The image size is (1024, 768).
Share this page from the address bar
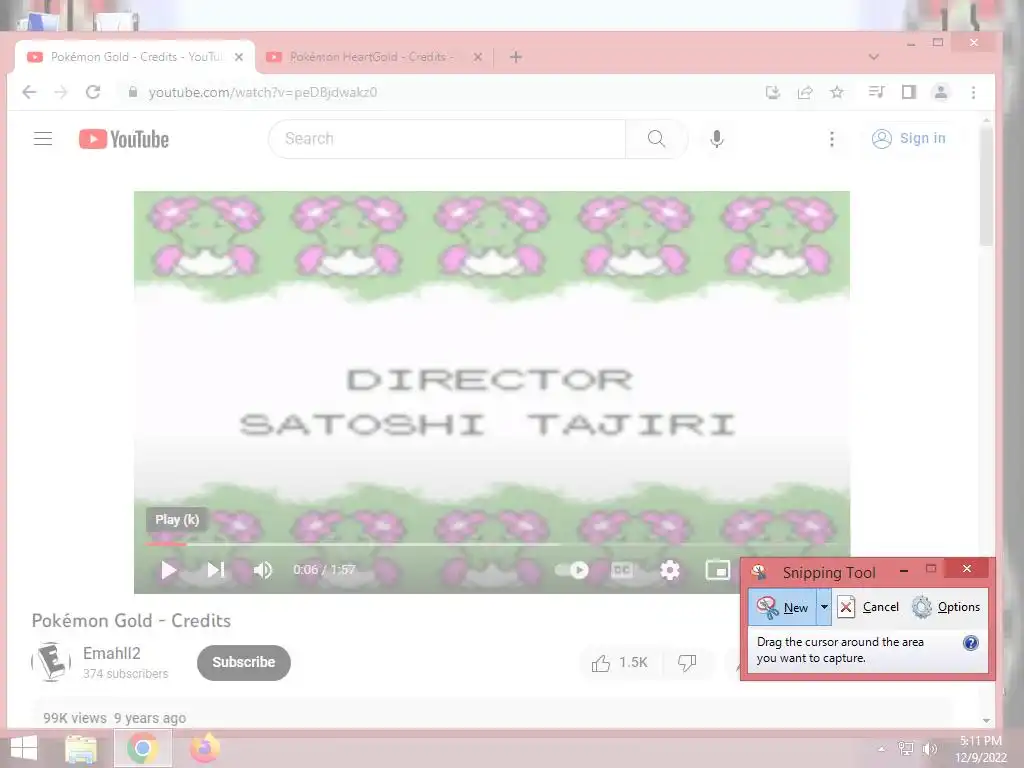pos(805,92)
